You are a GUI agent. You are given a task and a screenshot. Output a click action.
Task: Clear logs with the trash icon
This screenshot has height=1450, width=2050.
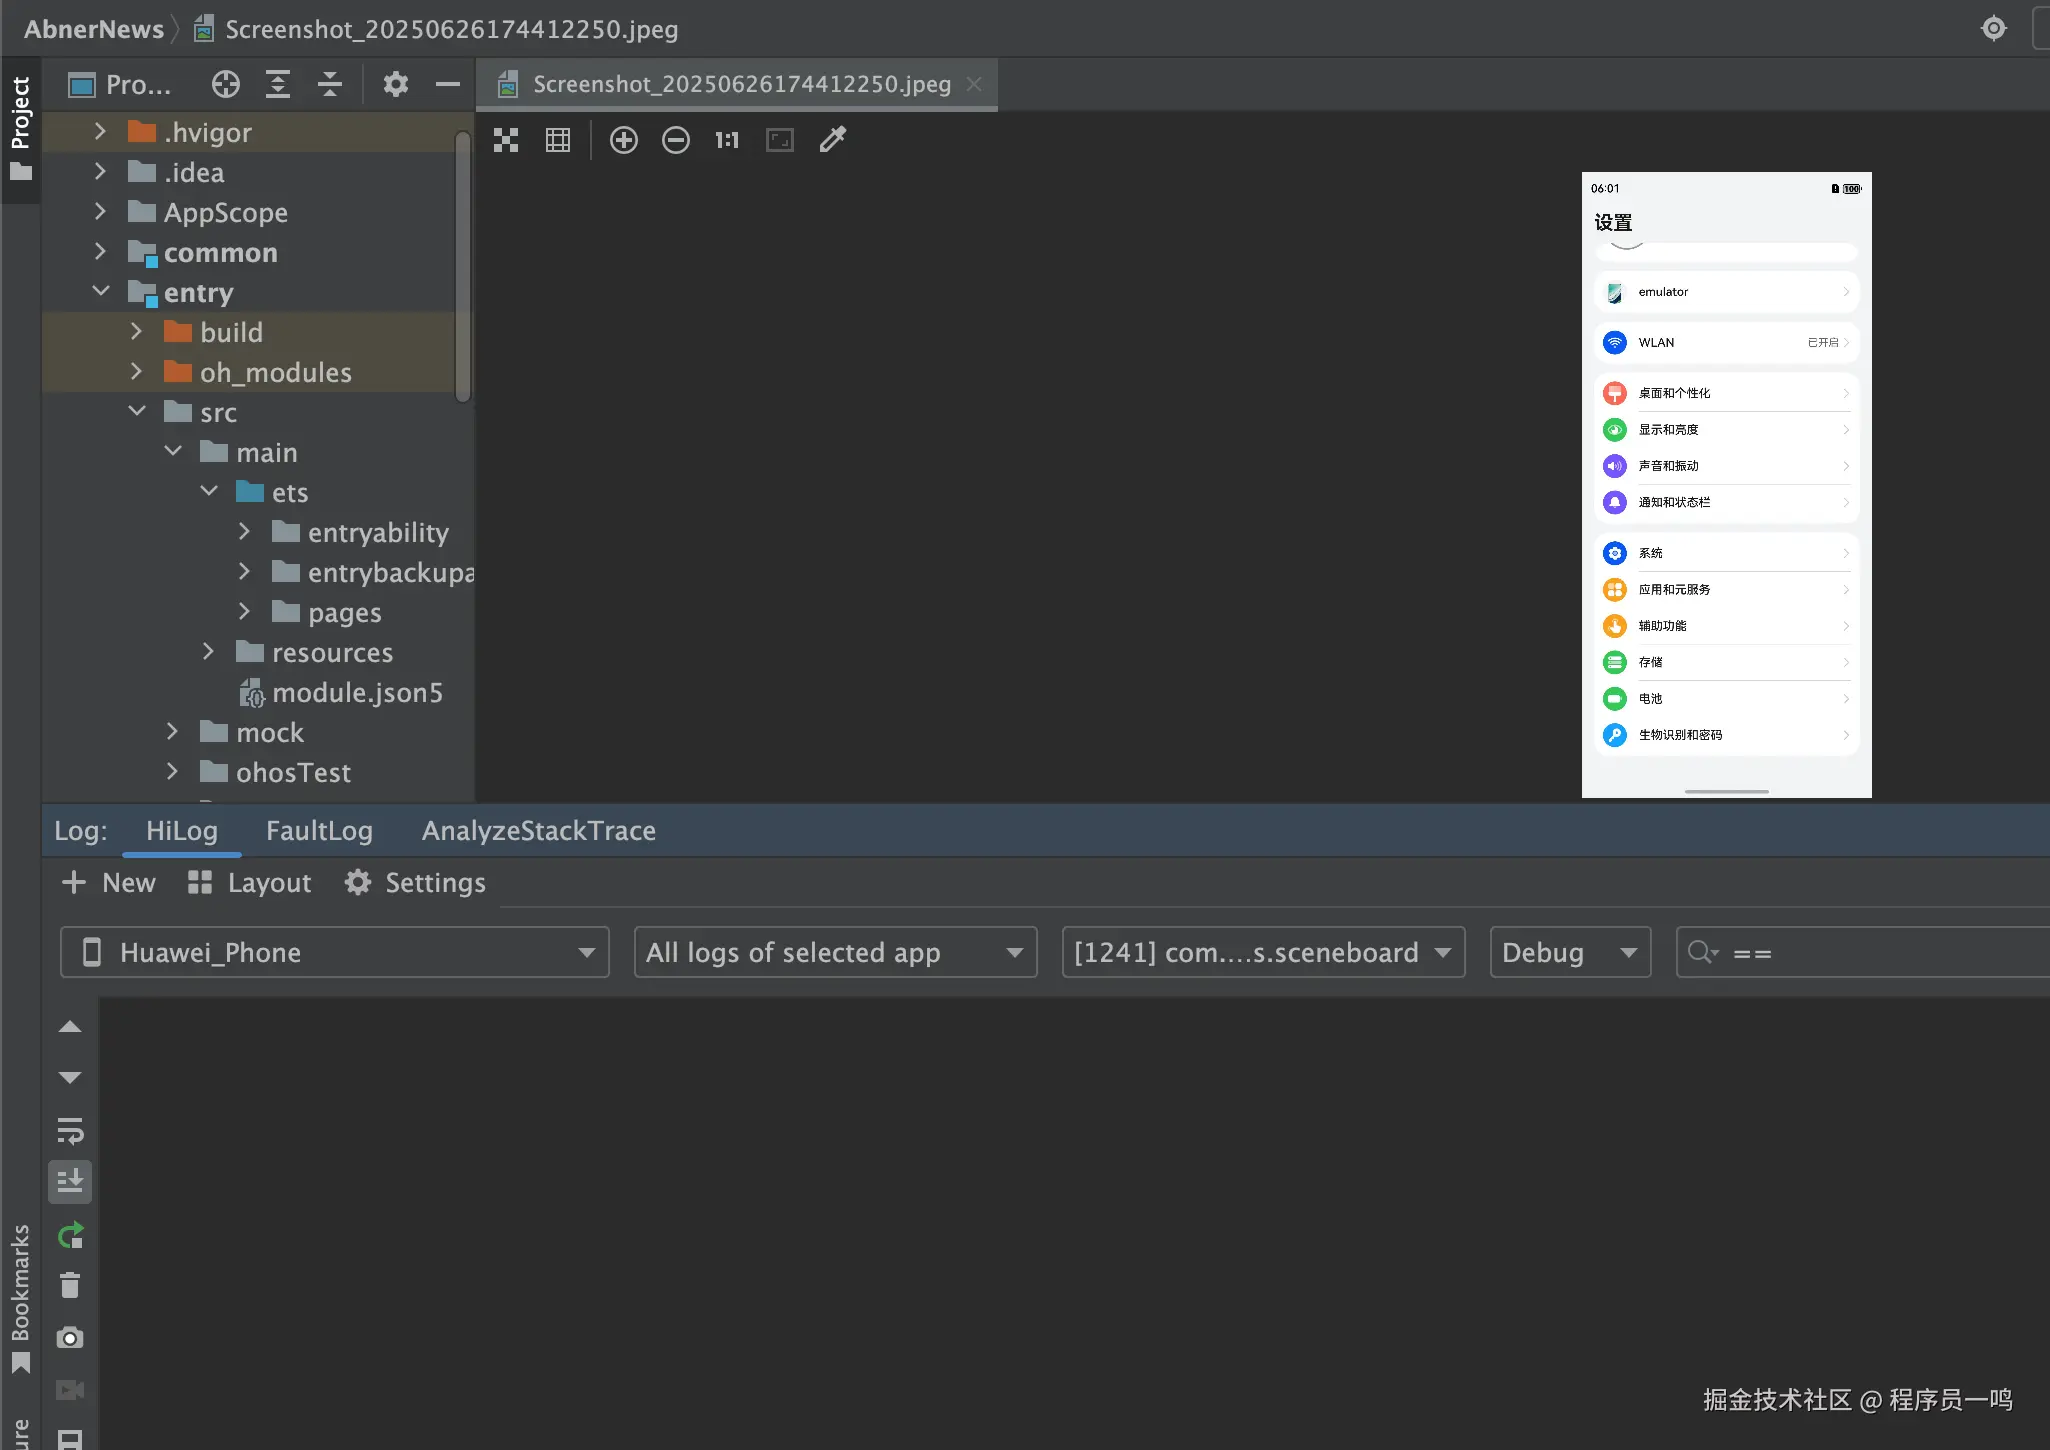coord(70,1285)
